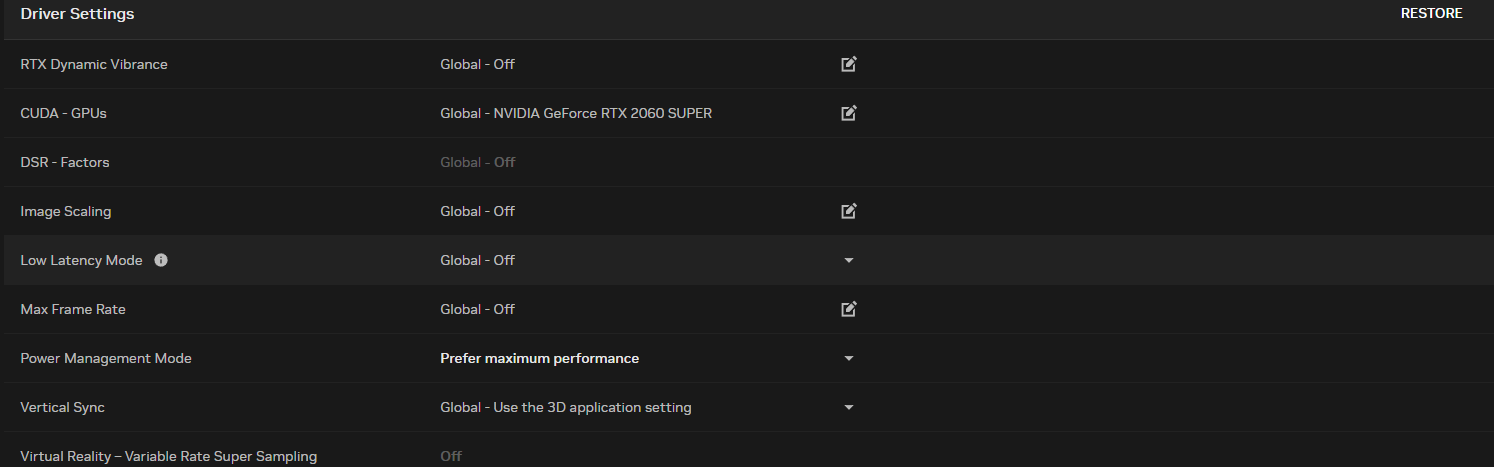Click 'Global - NVIDIA GeForce RTX 2060 SUPER' value
Image resolution: width=1494 pixels, height=467 pixels.
tap(576, 113)
